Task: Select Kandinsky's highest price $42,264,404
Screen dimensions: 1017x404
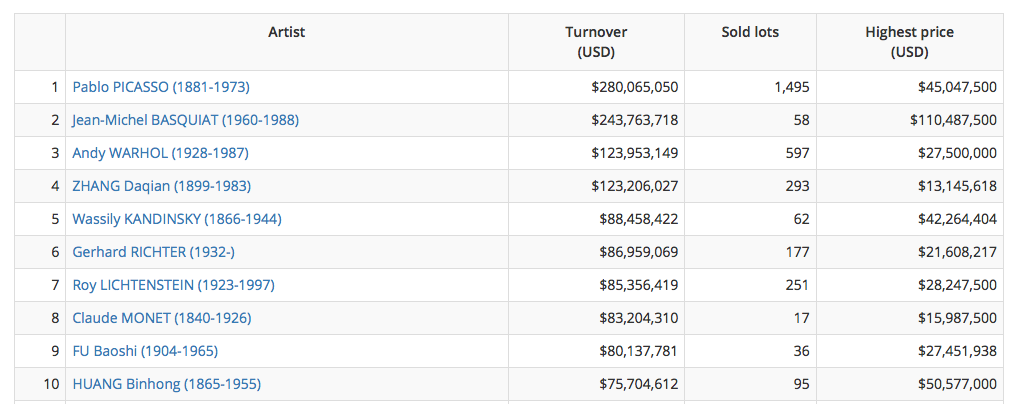Action: pos(957,219)
